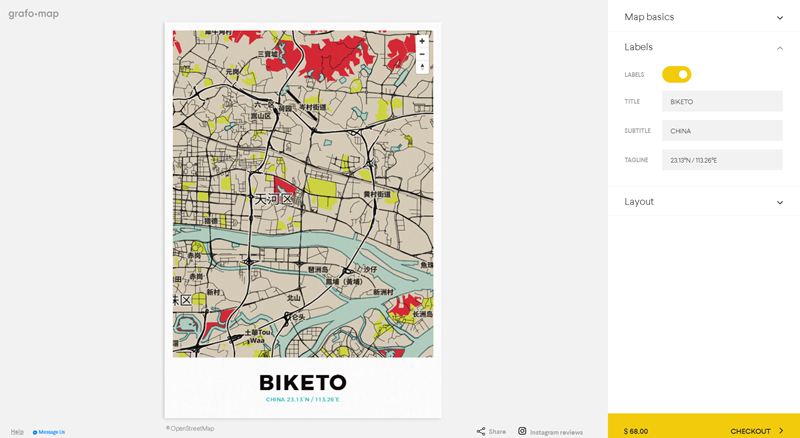800x438 pixels.
Task: Click the Messenger icon beside Message Us
Action: coord(35,432)
